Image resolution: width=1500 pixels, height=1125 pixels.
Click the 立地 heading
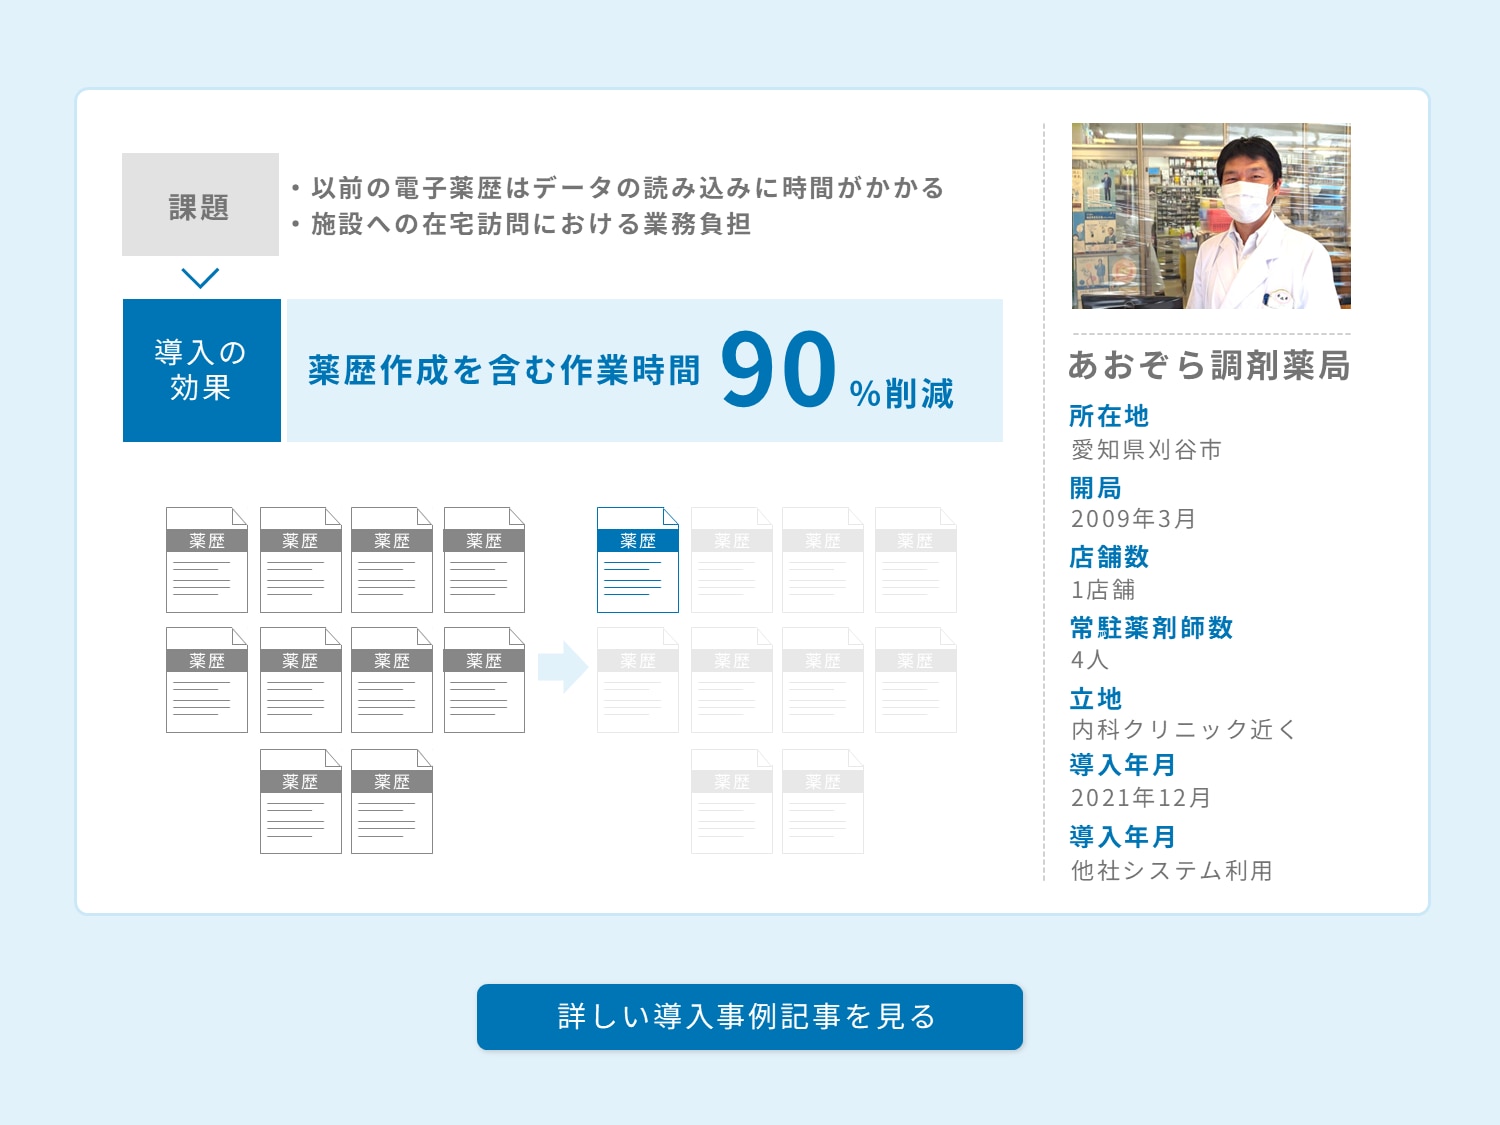[x=1095, y=698]
